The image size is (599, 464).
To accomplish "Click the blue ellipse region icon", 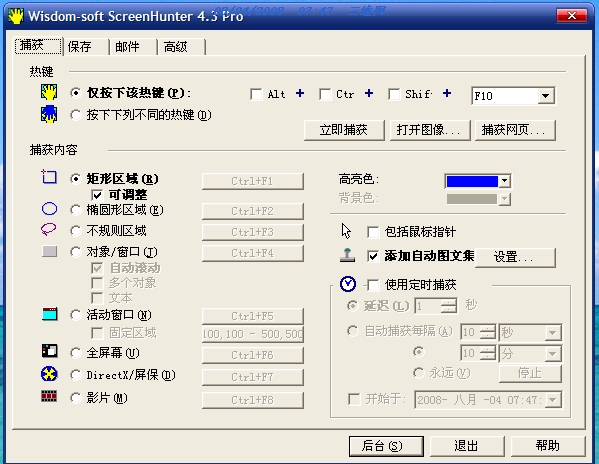I will (49, 209).
